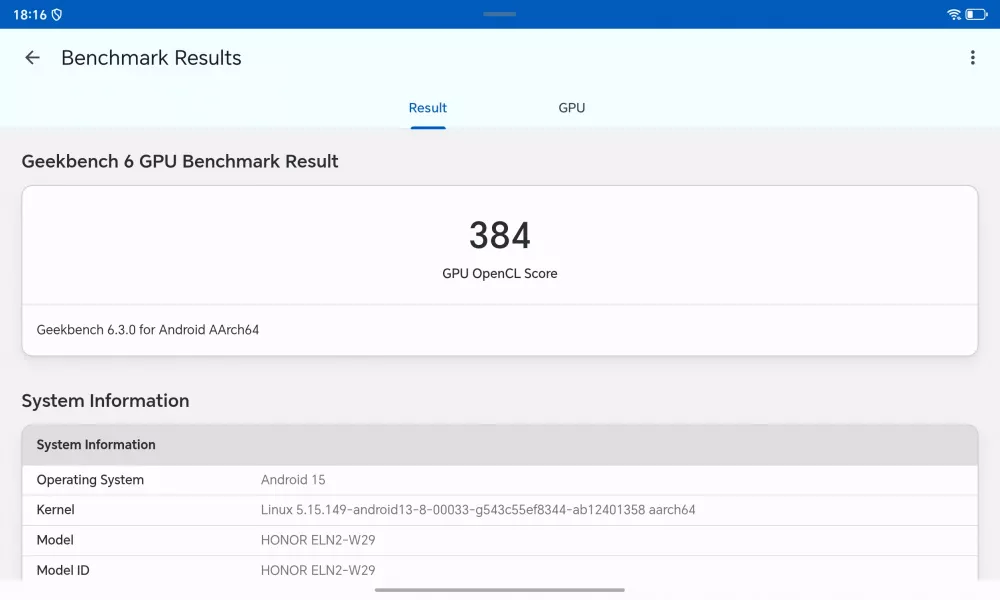Tap the Geekbench 6 GPU Benchmark Result heading
Screen dimensions: 1000x600
coord(180,161)
